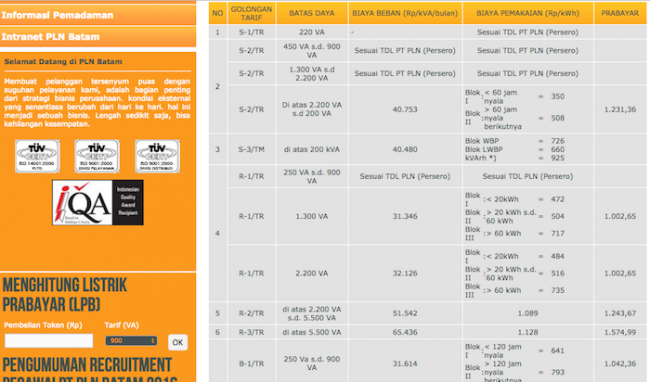This screenshot has width=650, height=382.
Task: Select the Di atas 2.200 VA s.d 200 VA cell
Action: tap(312, 109)
